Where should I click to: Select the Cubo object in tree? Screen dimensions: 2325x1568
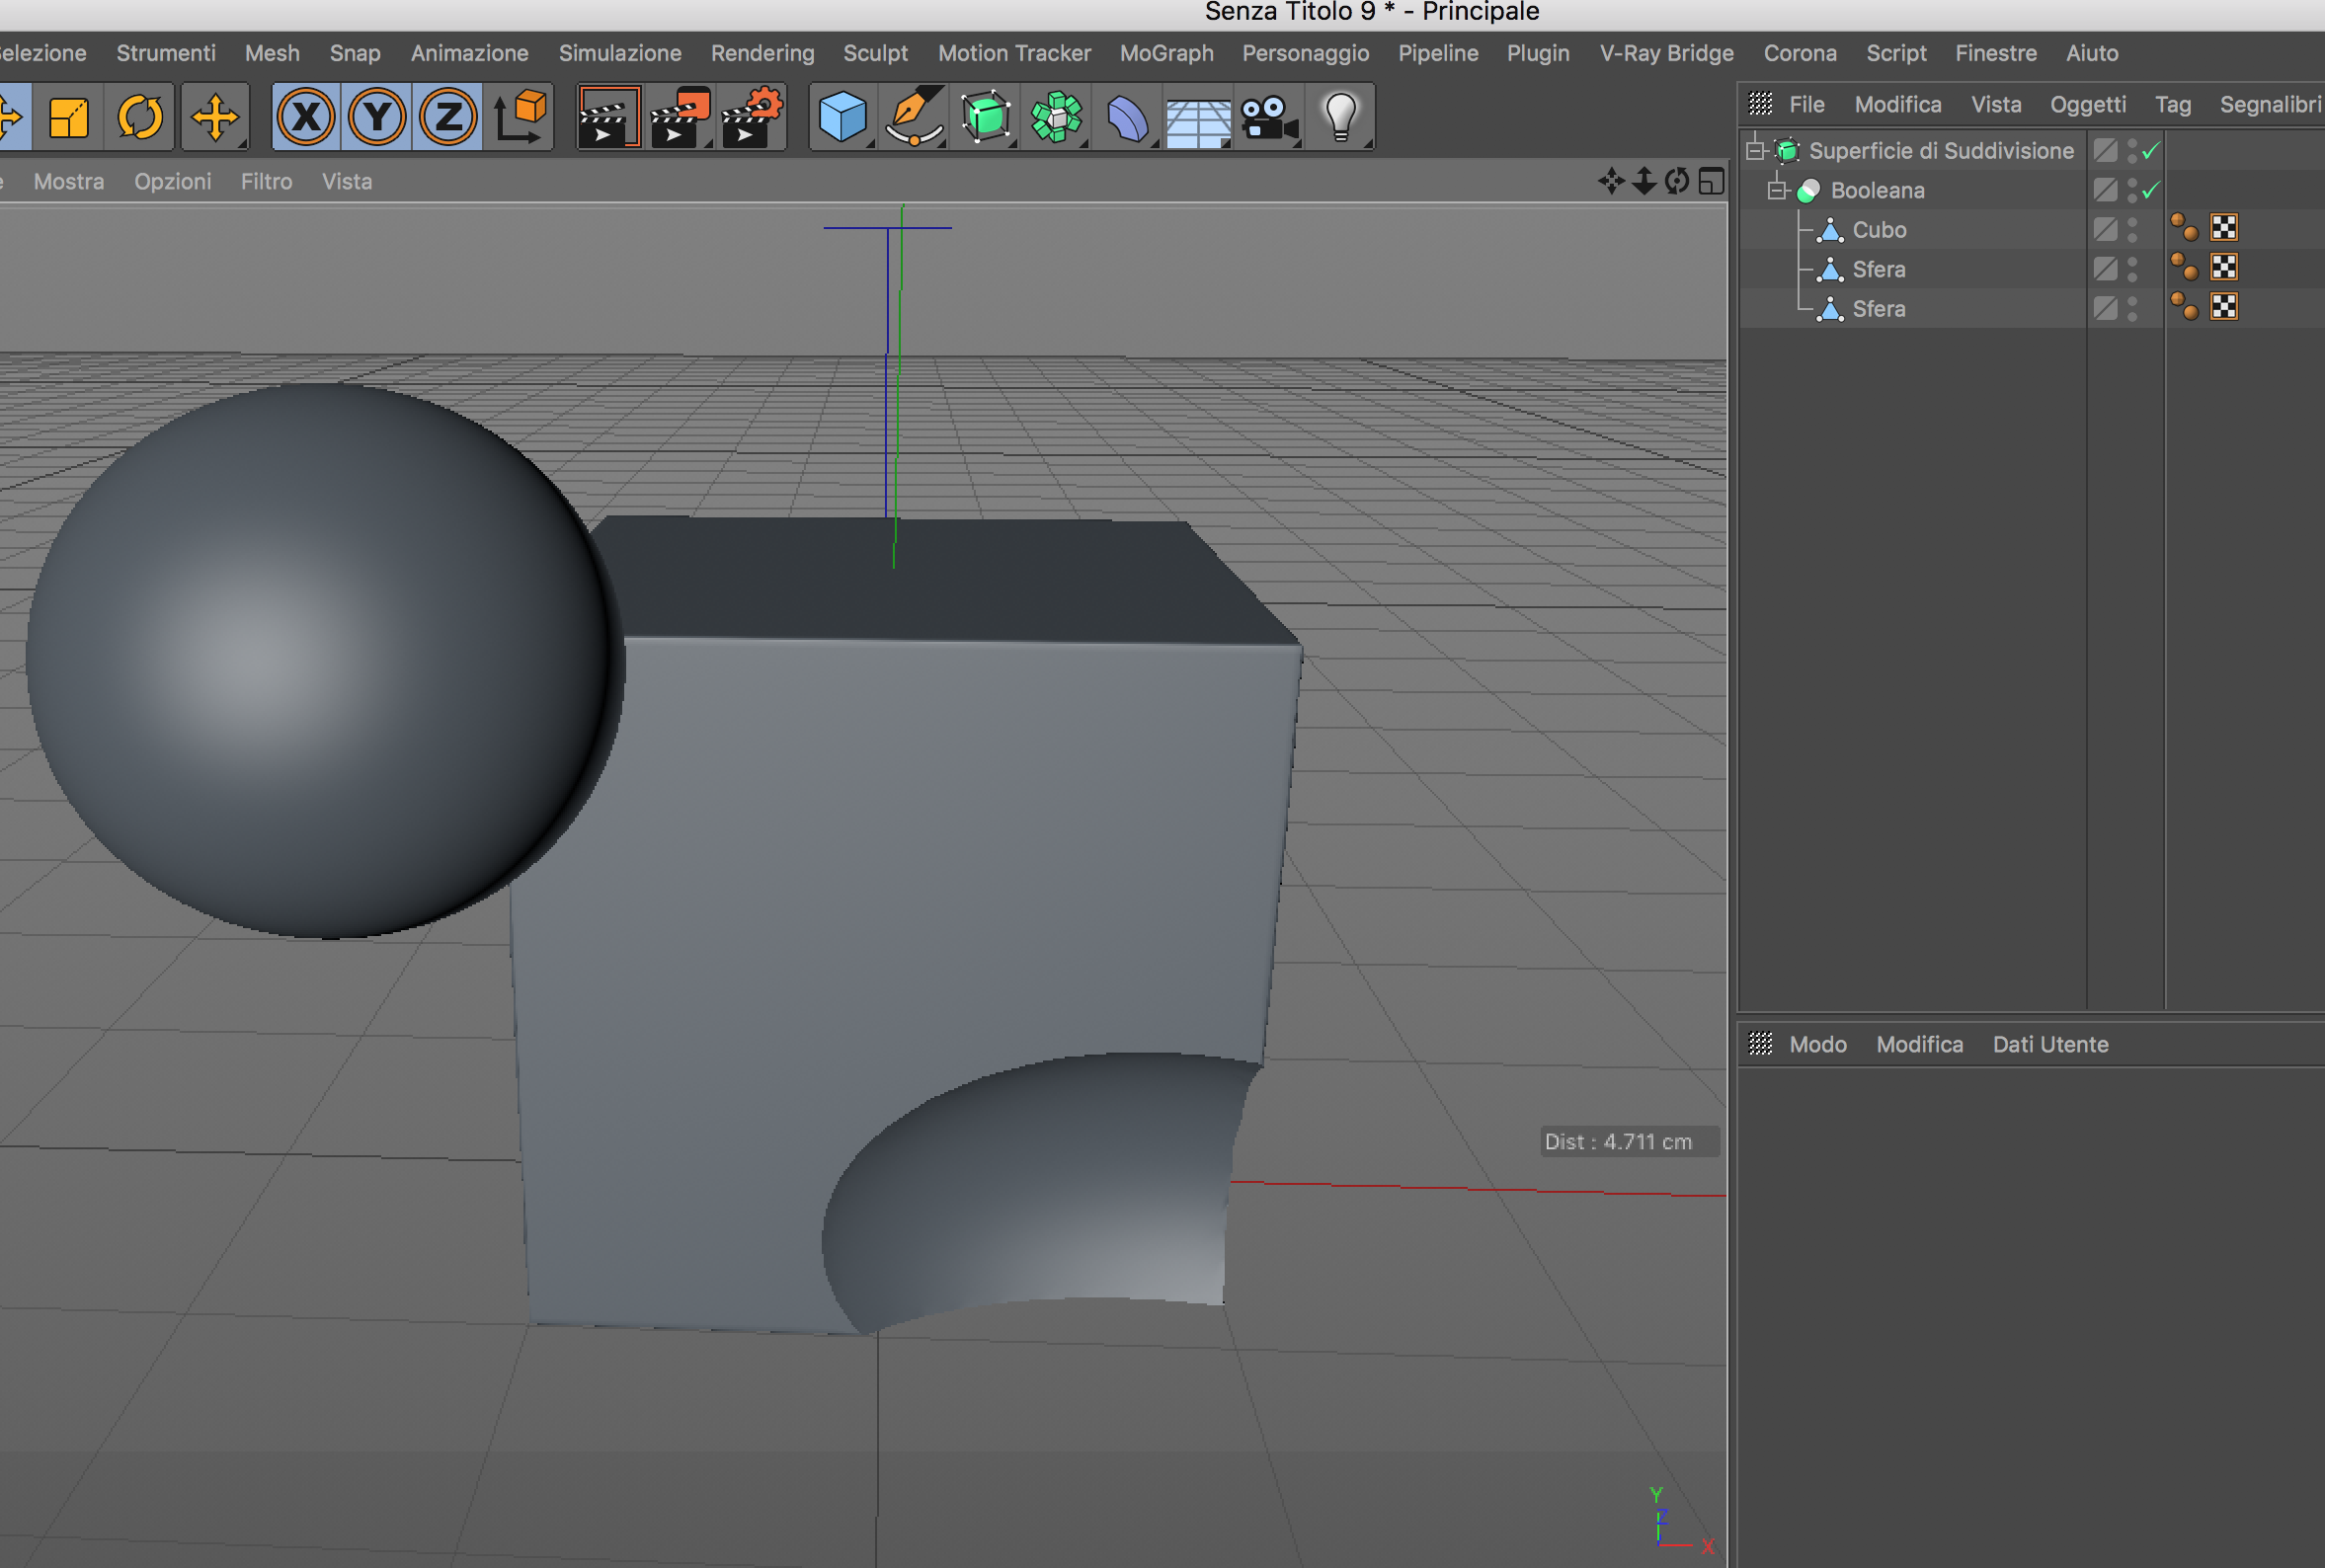tap(1879, 230)
